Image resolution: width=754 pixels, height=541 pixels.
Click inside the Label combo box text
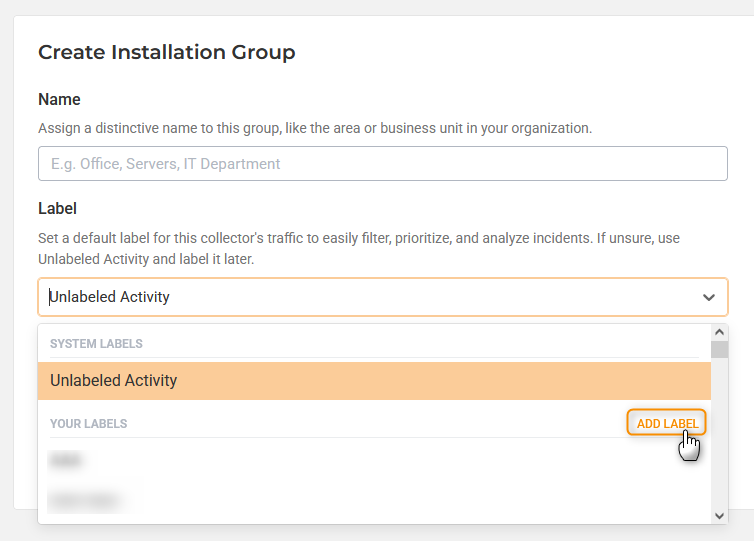pyautogui.click(x=110, y=297)
